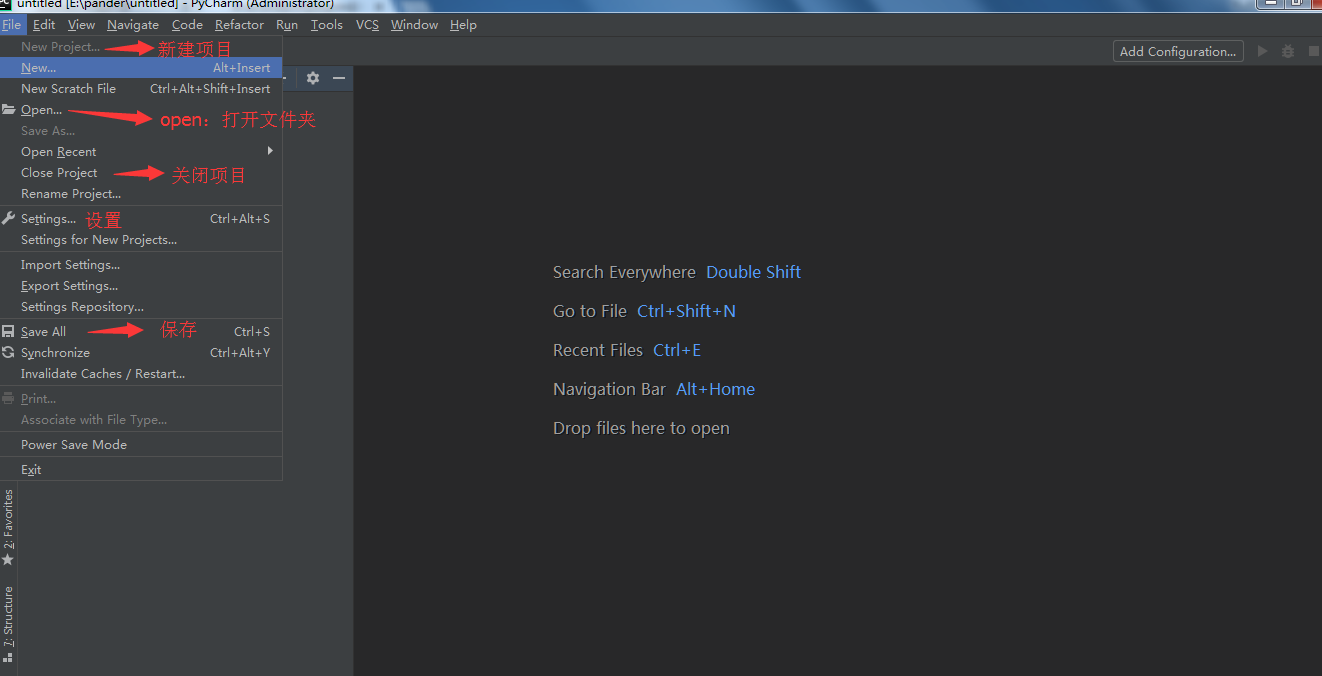1322x676 pixels.
Task: Choose Rename Project... menu entry
Action: 141,194
